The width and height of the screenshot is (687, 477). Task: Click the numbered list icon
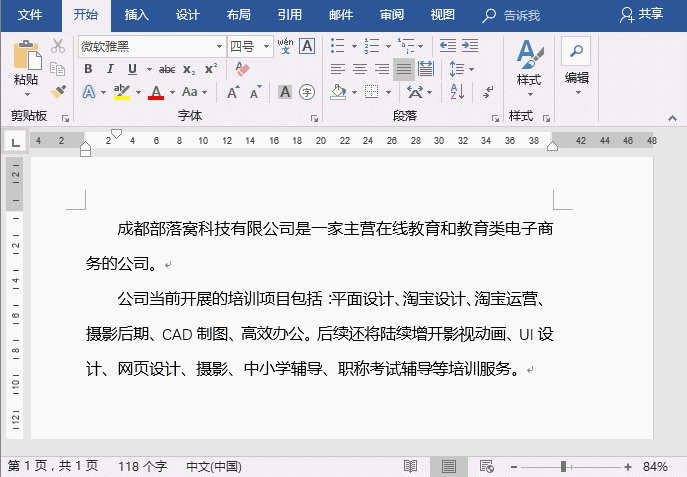click(x=372, y=46)
